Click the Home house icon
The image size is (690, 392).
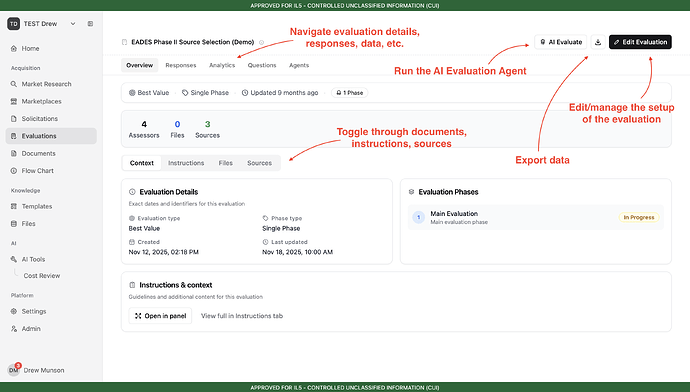coord(14,48)
